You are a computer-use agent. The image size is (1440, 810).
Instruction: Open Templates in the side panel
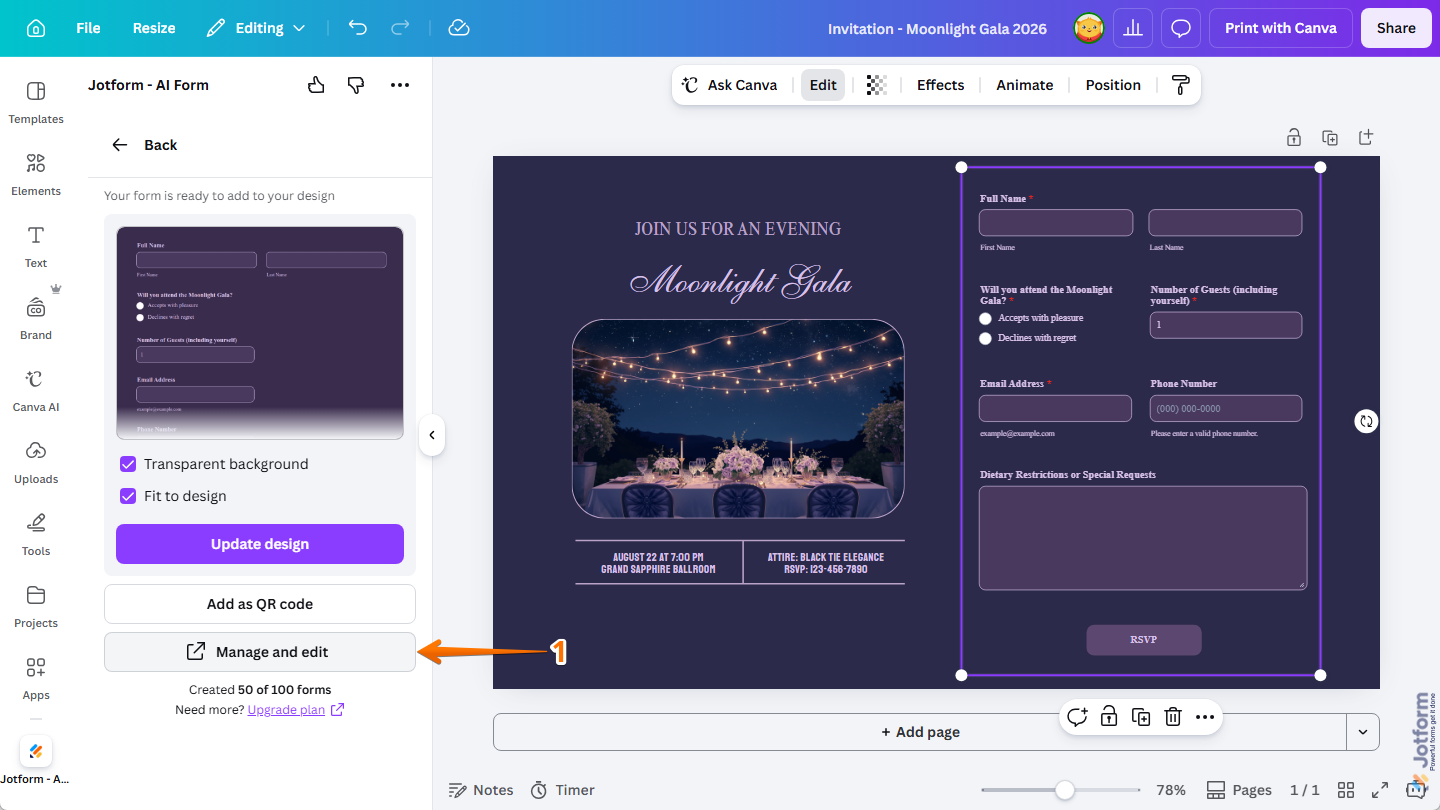point(36,103)
